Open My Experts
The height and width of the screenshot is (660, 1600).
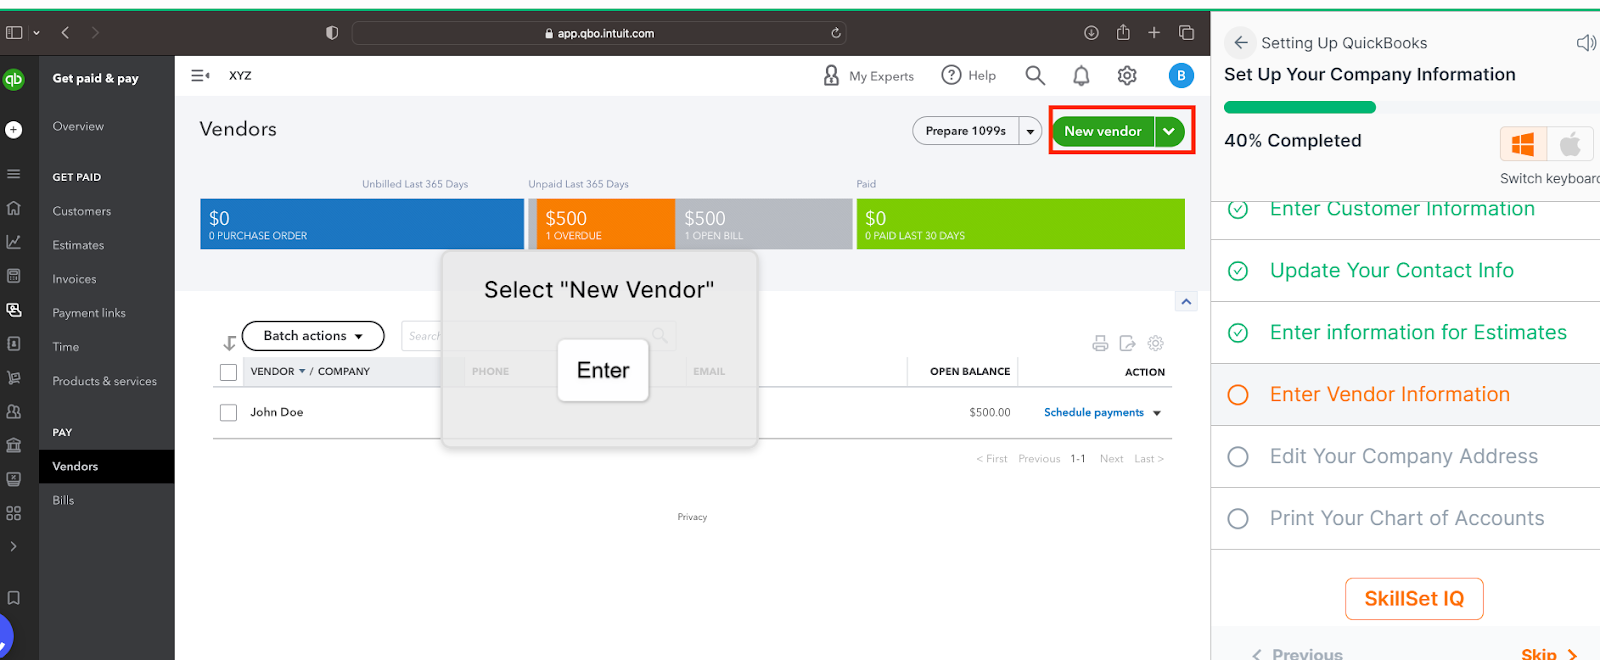[x=868, y=75]
